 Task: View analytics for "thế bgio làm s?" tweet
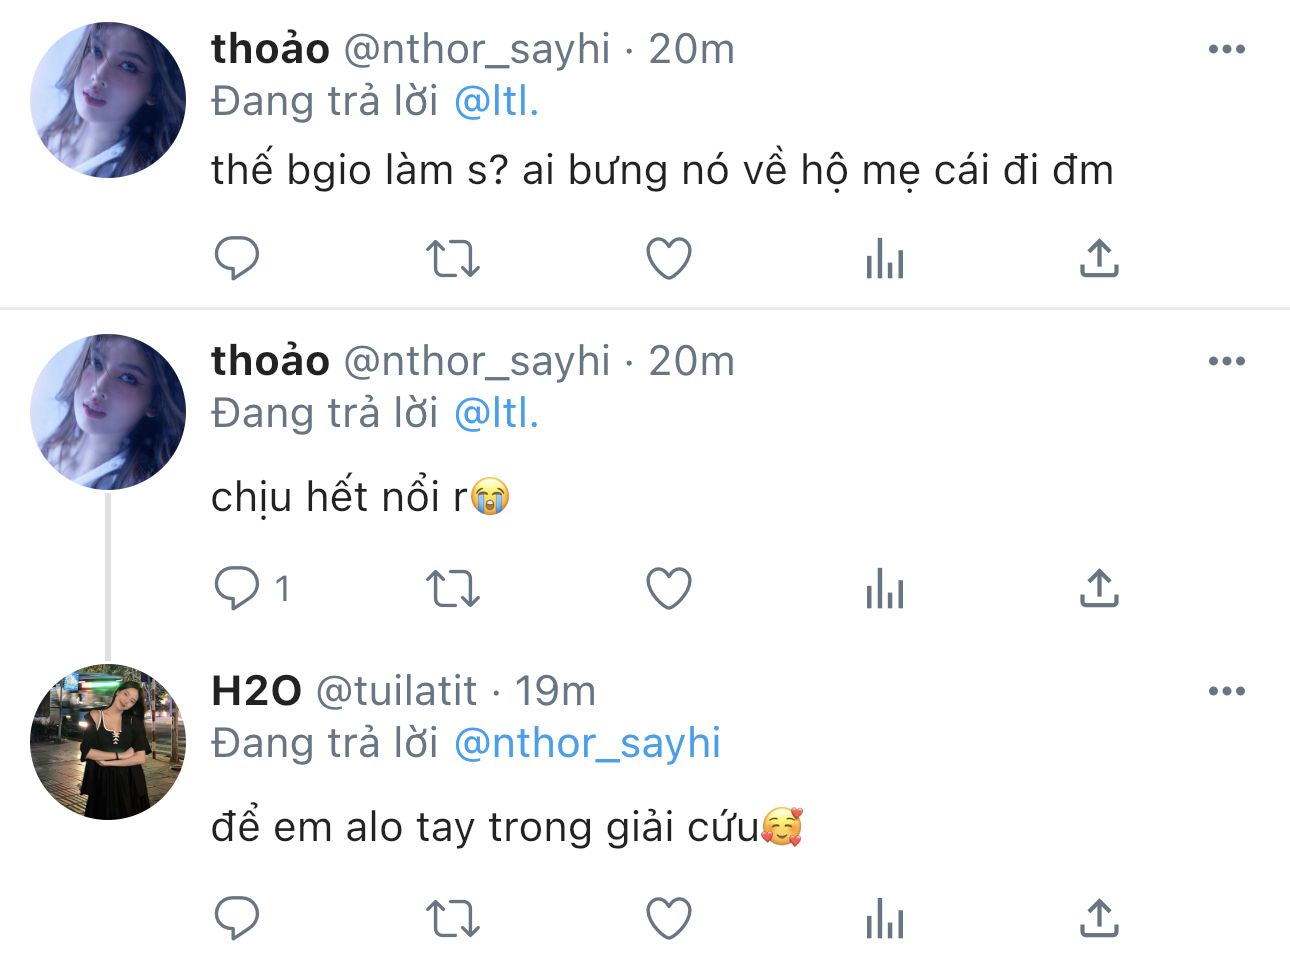[885, 259]
